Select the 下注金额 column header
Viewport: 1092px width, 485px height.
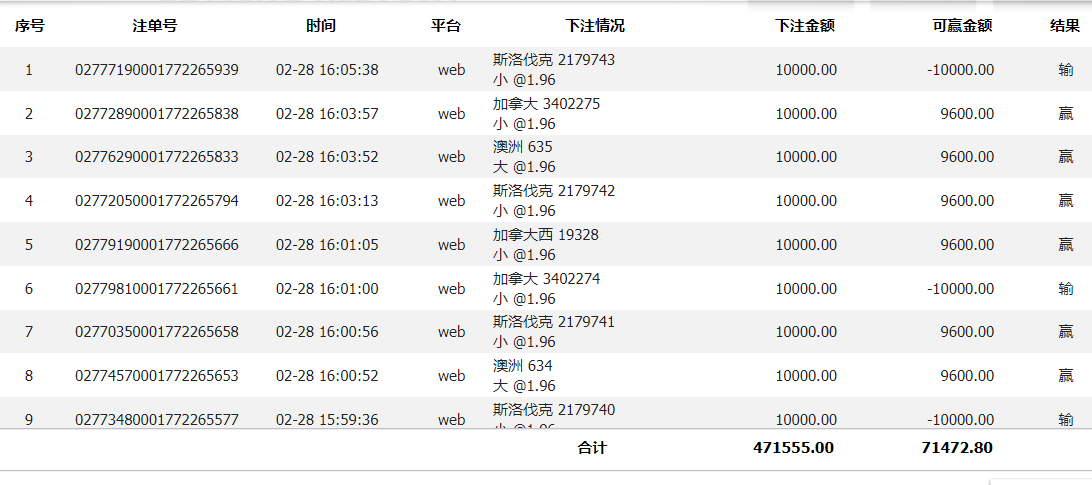804,26
